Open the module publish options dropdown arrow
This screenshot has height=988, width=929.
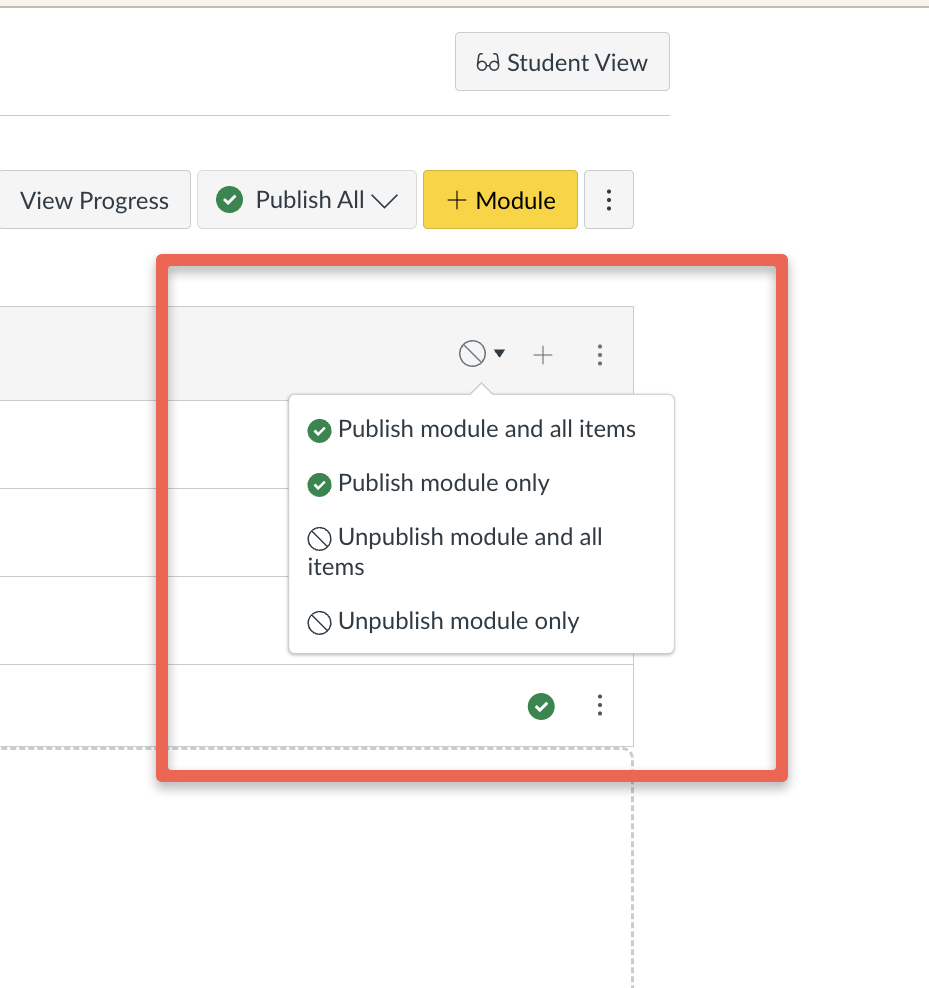[497, 354]
